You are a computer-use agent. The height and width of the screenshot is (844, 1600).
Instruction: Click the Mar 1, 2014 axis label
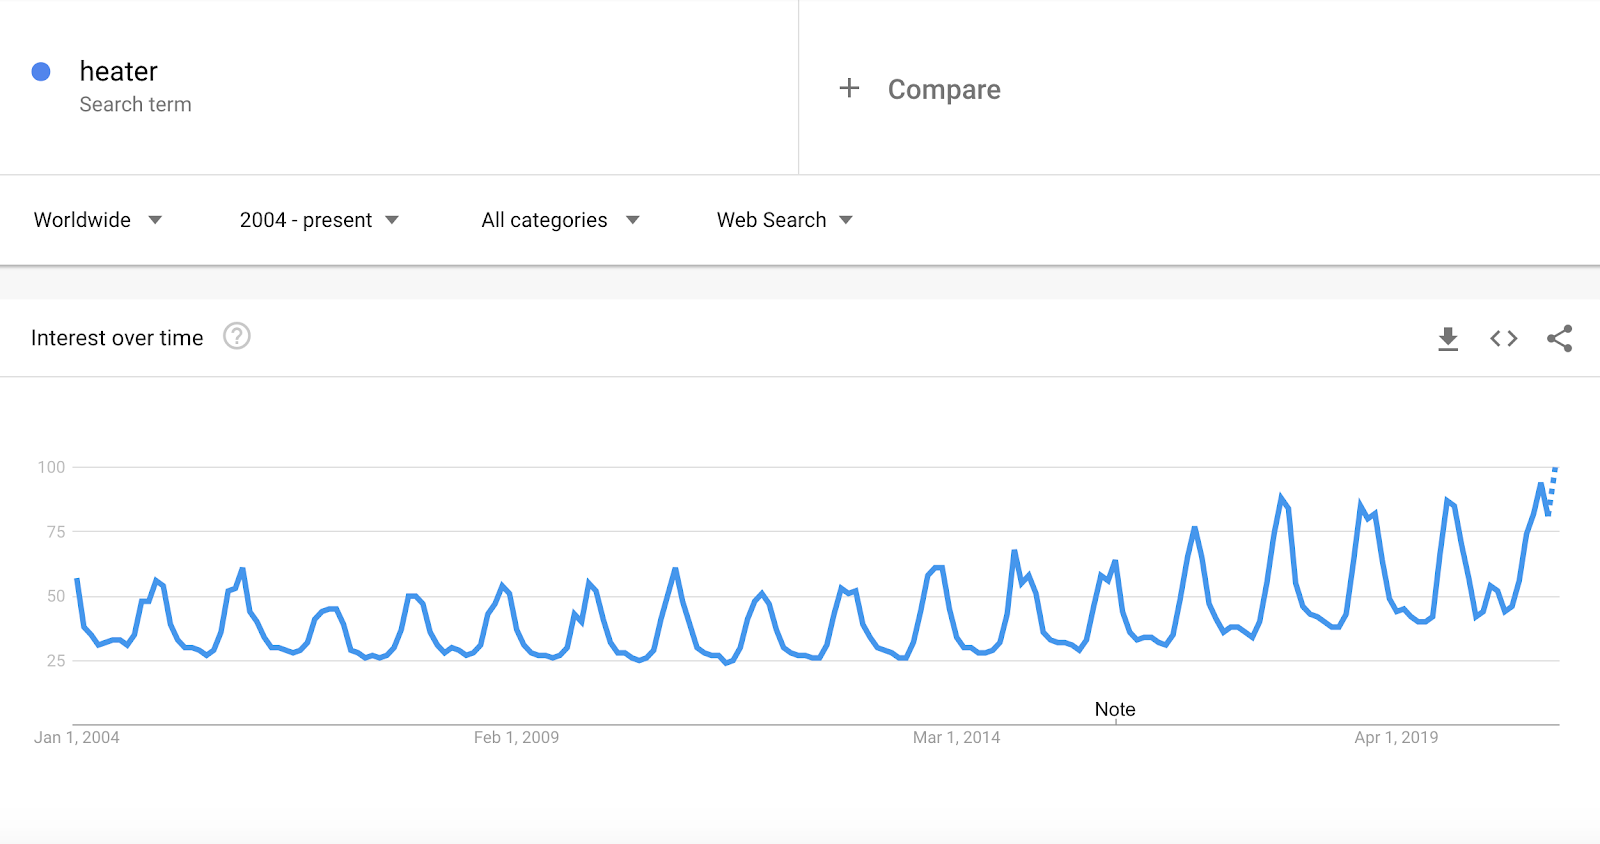click(x=956, y=737)
